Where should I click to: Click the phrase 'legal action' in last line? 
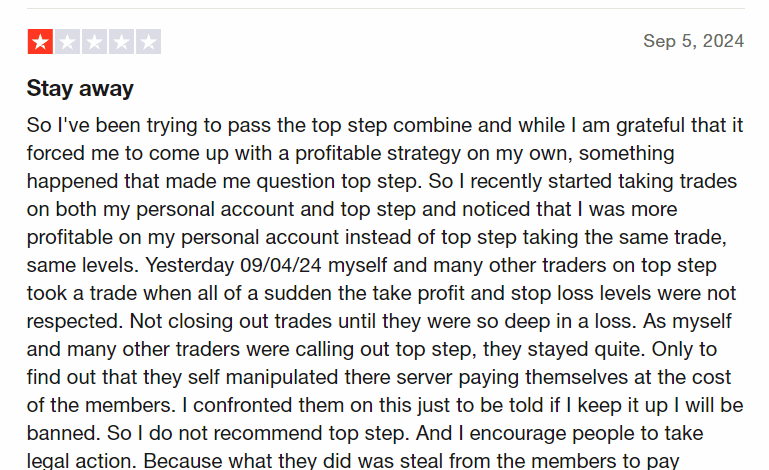pos(80,461)
